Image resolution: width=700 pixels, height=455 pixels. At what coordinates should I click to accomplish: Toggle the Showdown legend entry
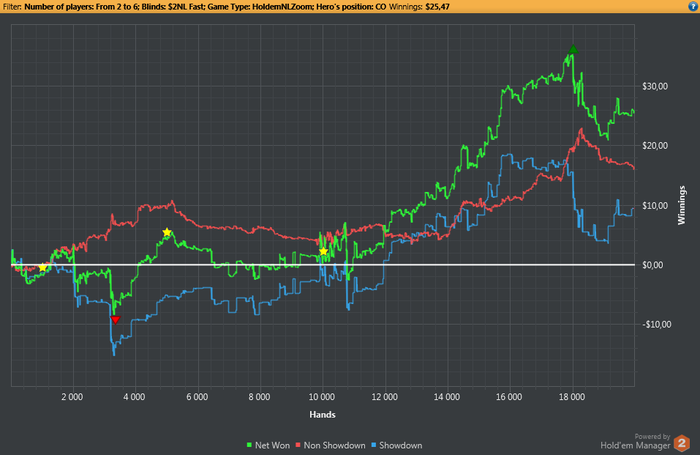click(x=397, y=445)
